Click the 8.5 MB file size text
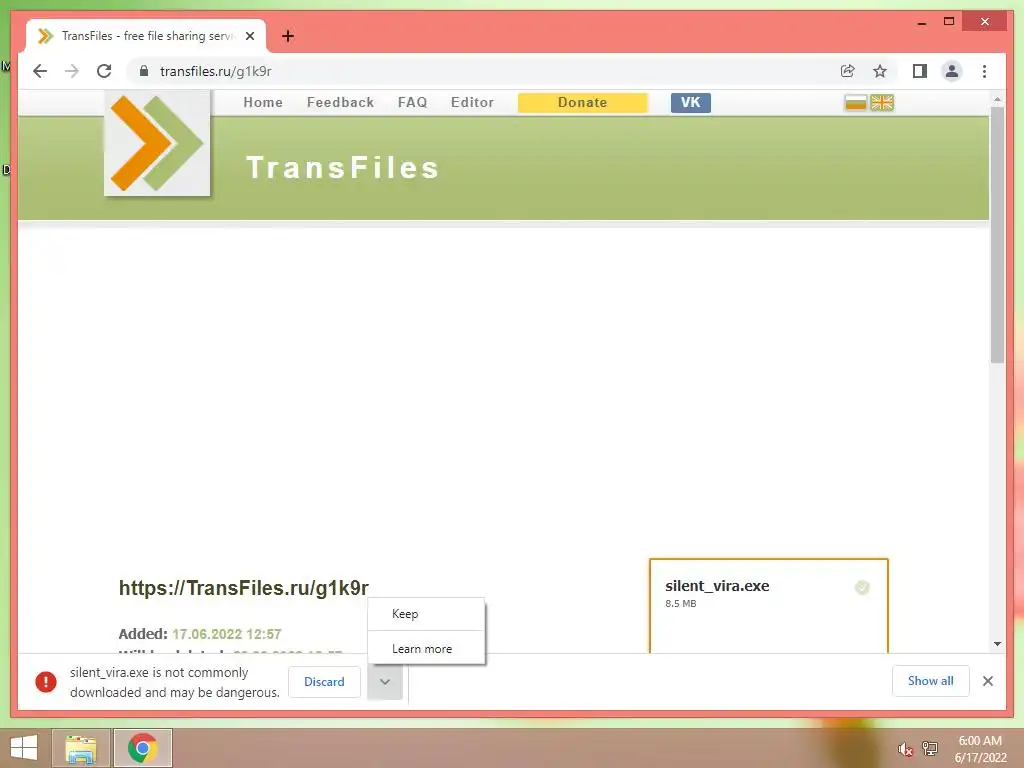Viewport: 1024px width, 768px height. click(680, 603)
